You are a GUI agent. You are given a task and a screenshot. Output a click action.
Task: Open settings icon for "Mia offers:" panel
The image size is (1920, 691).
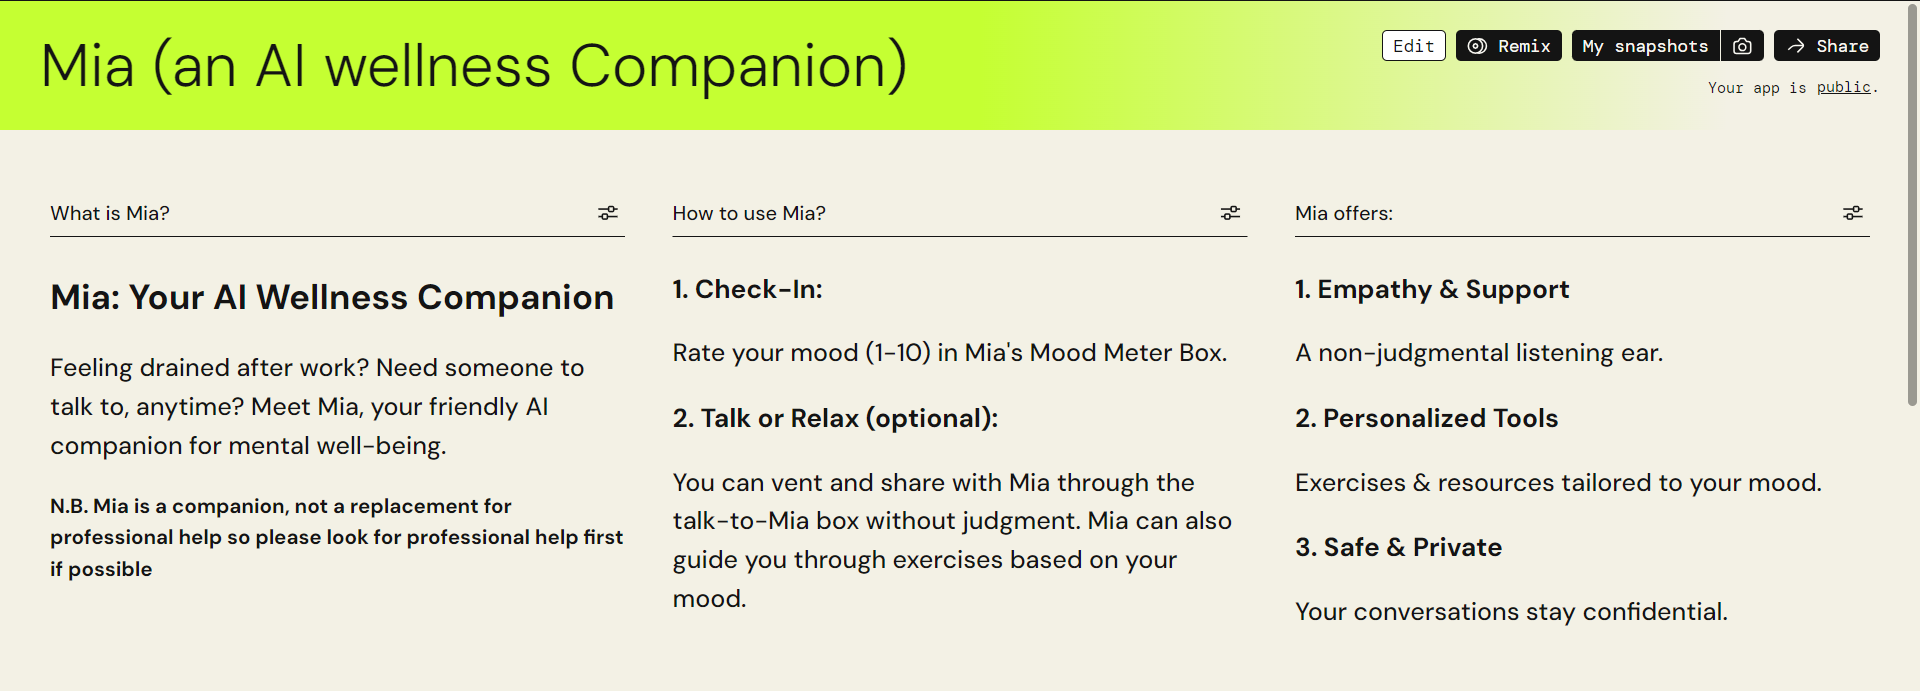coord(1853,213)
